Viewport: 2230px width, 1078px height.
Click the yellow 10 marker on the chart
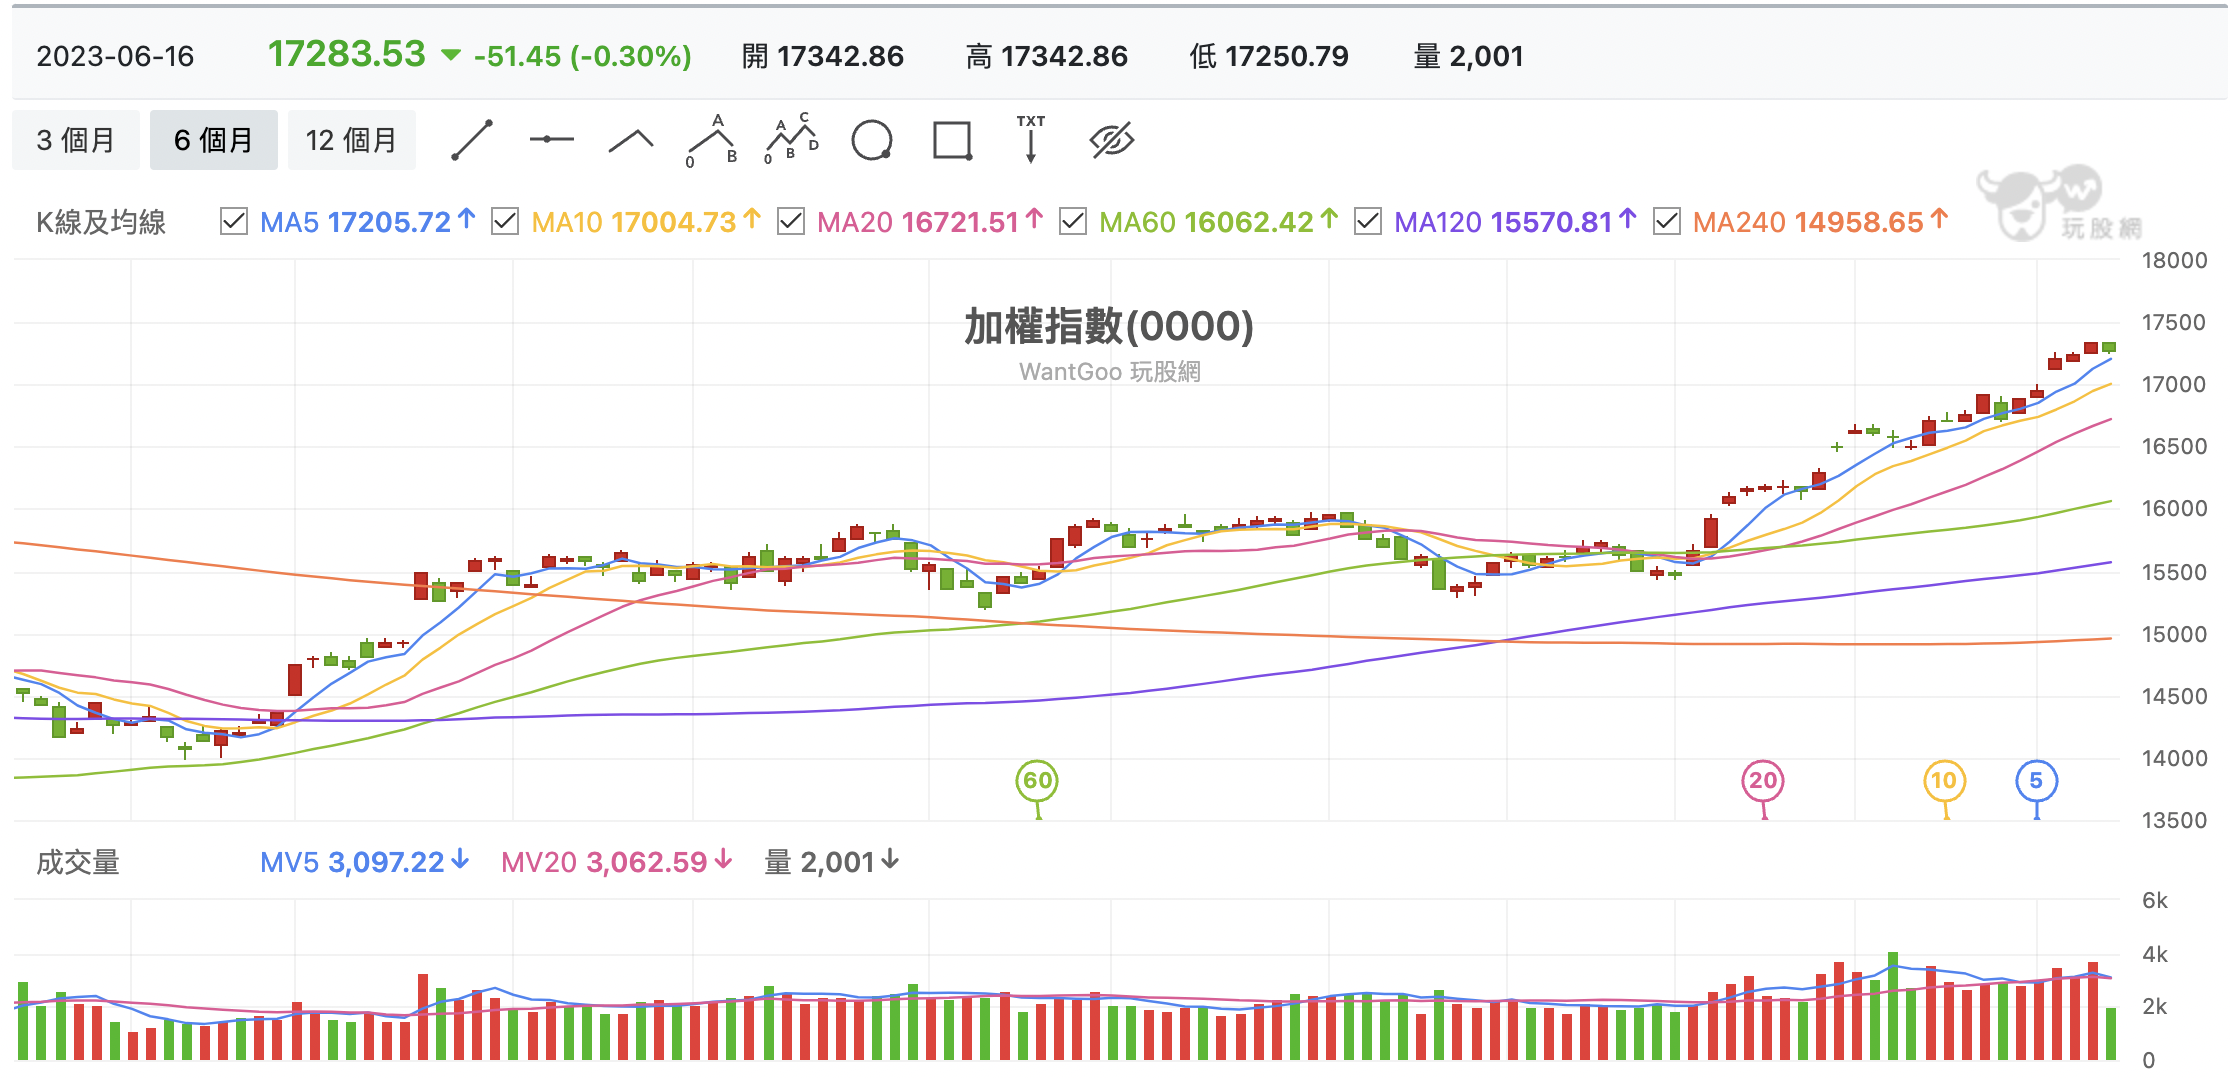pos(1944,781)
